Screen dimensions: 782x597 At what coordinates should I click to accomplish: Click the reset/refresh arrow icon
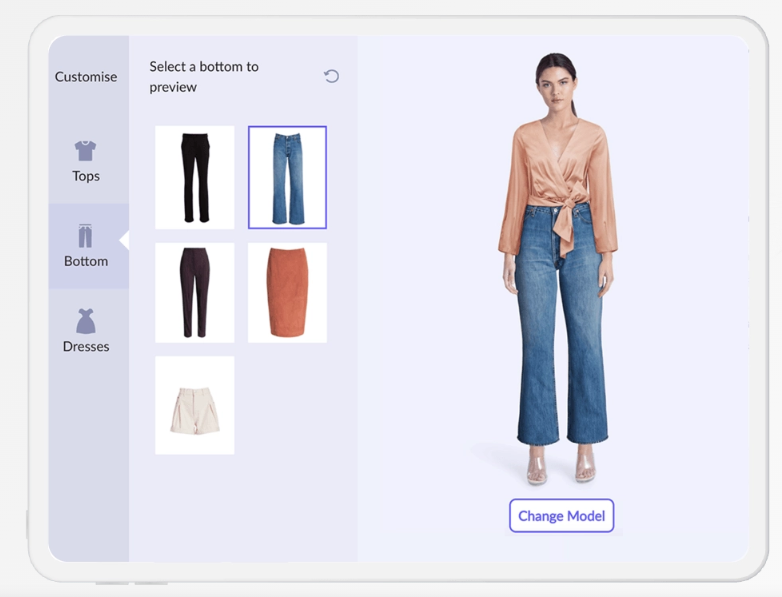click(331, 76)
